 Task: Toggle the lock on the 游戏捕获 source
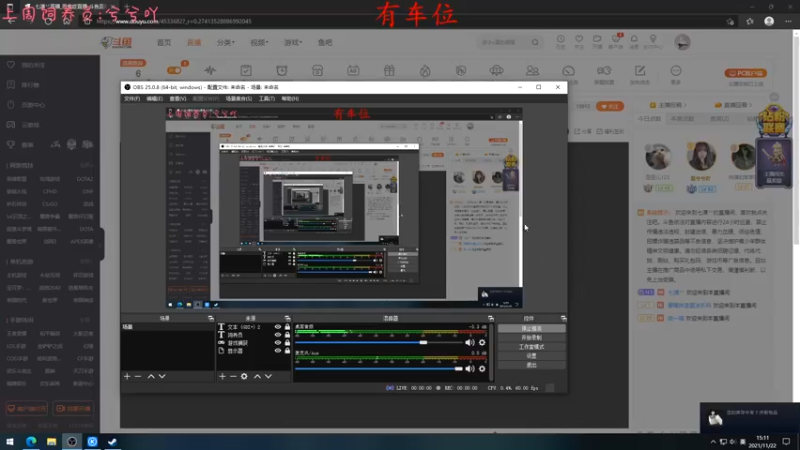(287, 343)
